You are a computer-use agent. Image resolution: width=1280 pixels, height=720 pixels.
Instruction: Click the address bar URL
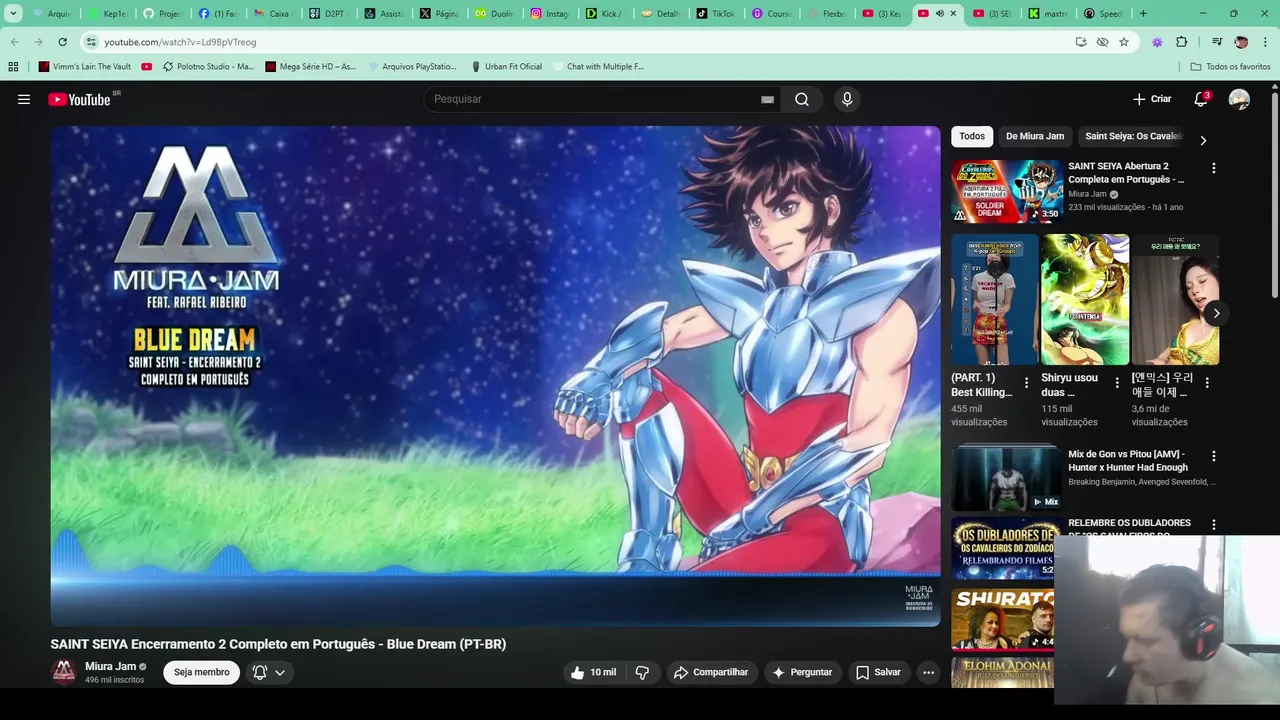(180, 42)
